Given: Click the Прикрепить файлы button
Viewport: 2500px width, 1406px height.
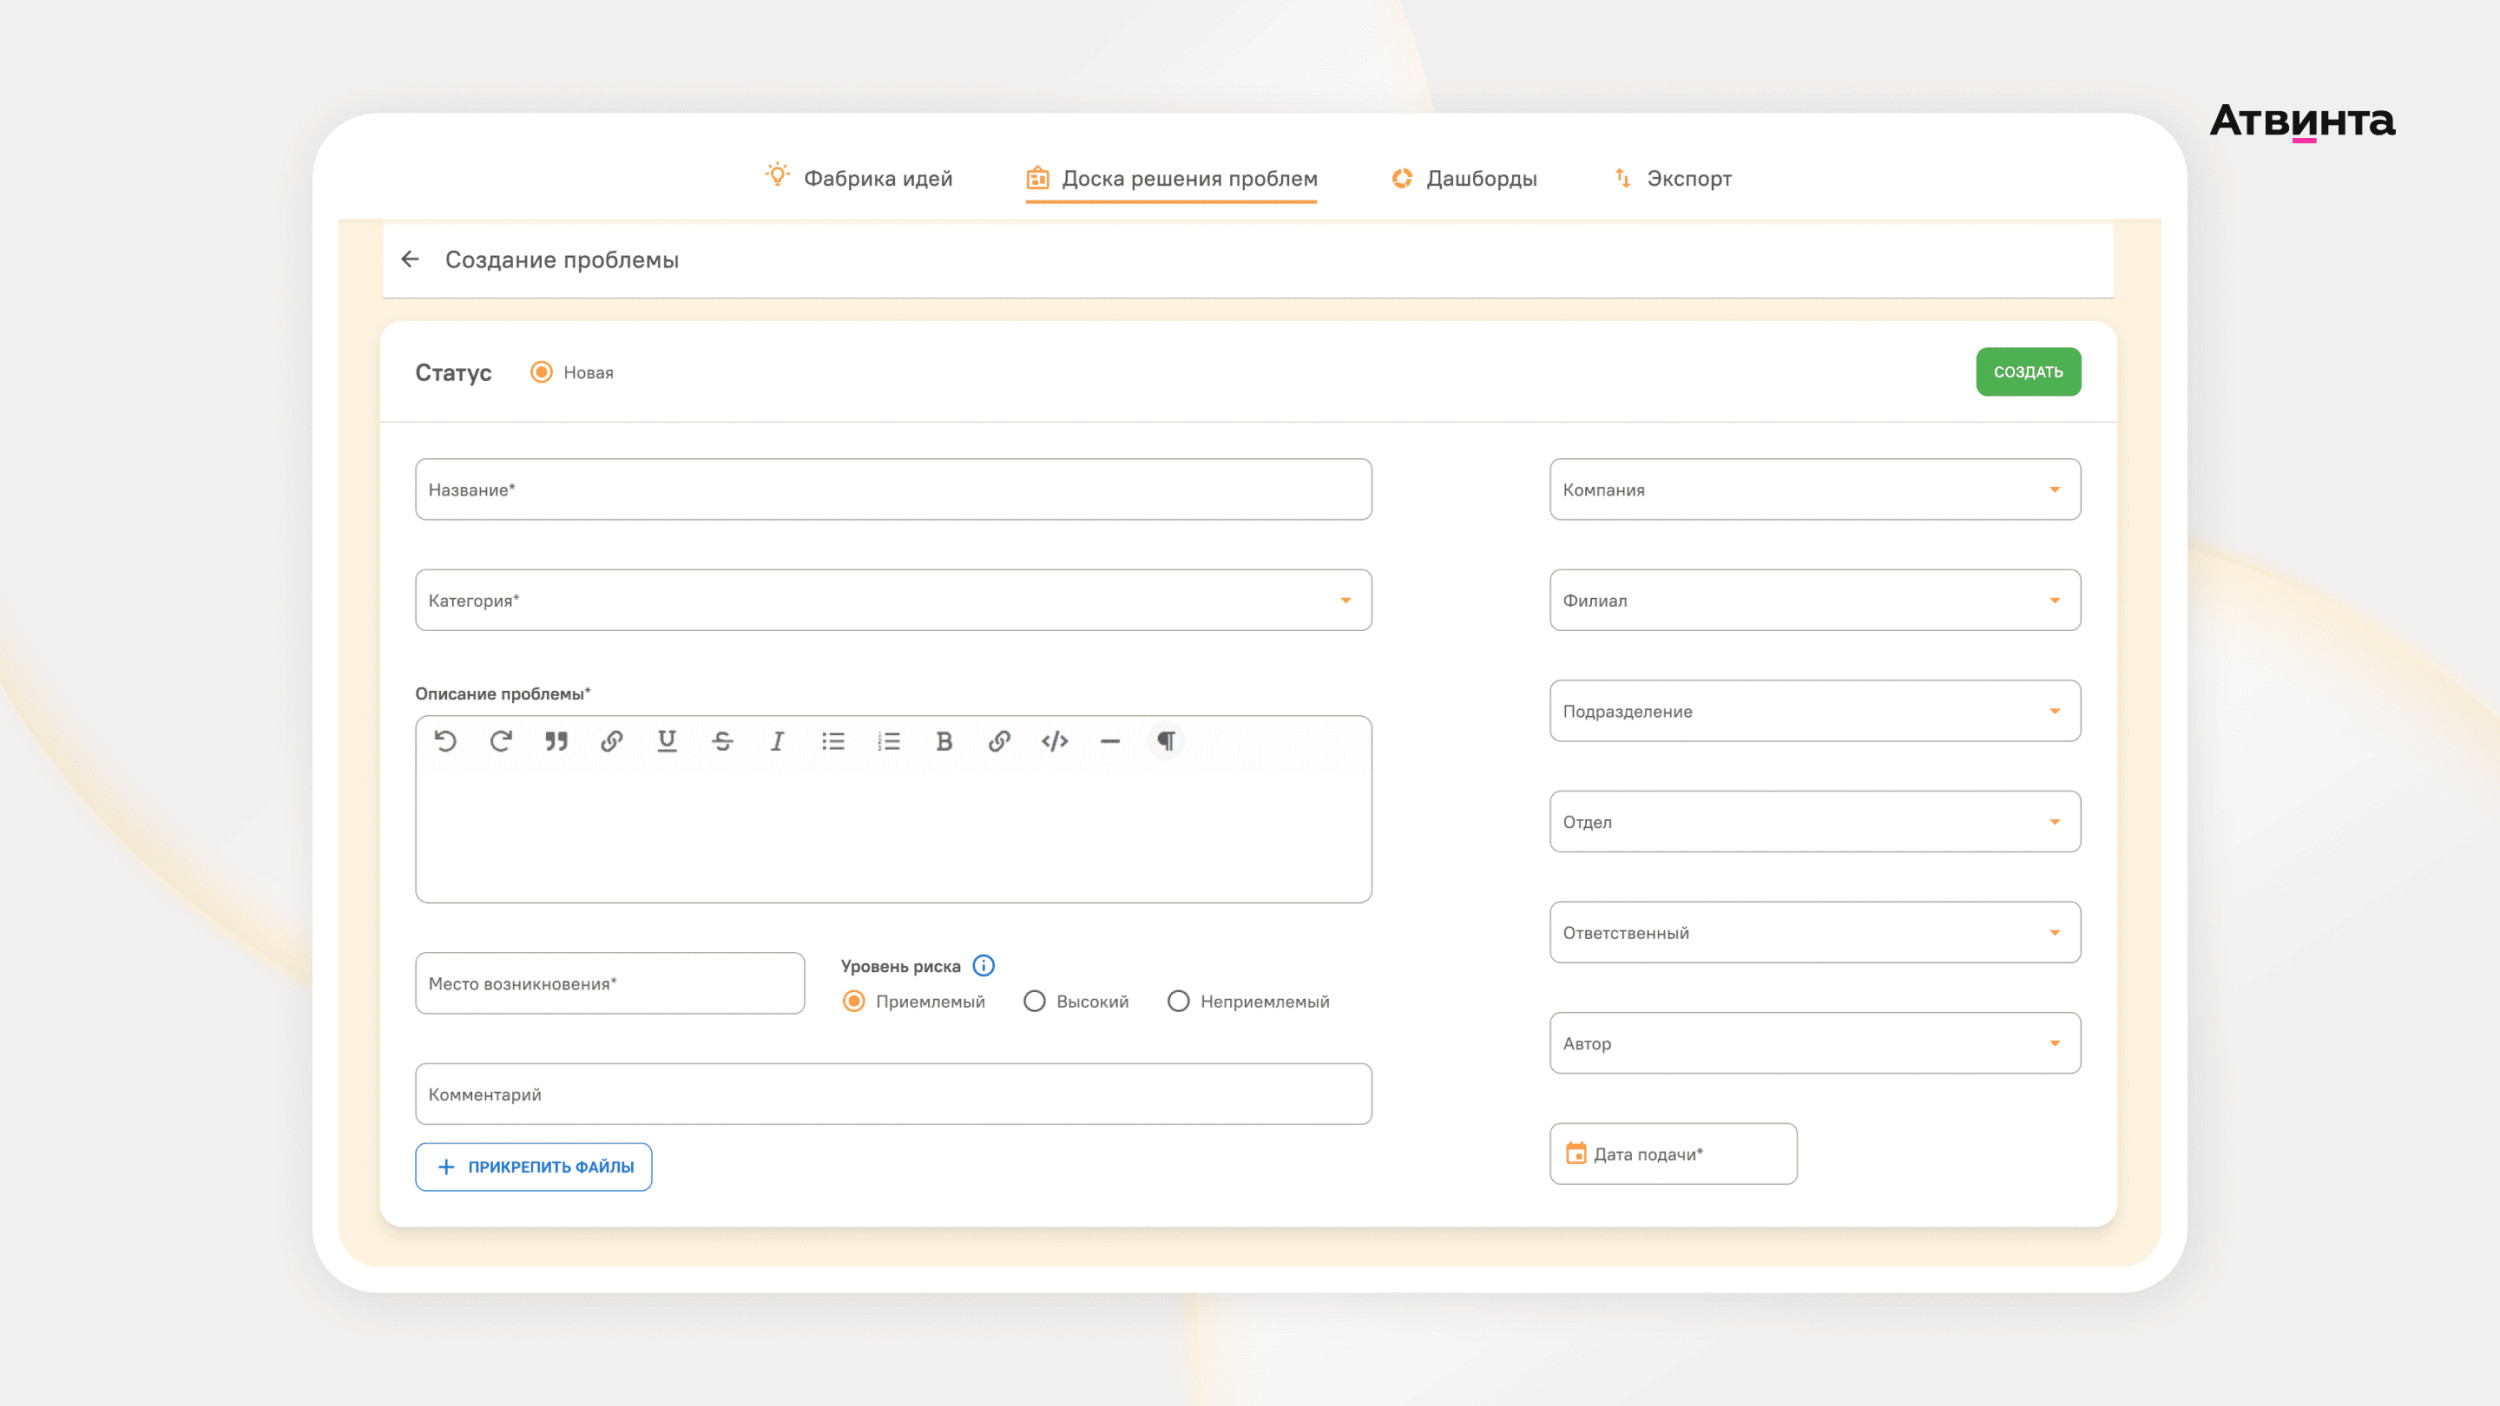Looking at the screenshot, I should tap(534, 1167).
